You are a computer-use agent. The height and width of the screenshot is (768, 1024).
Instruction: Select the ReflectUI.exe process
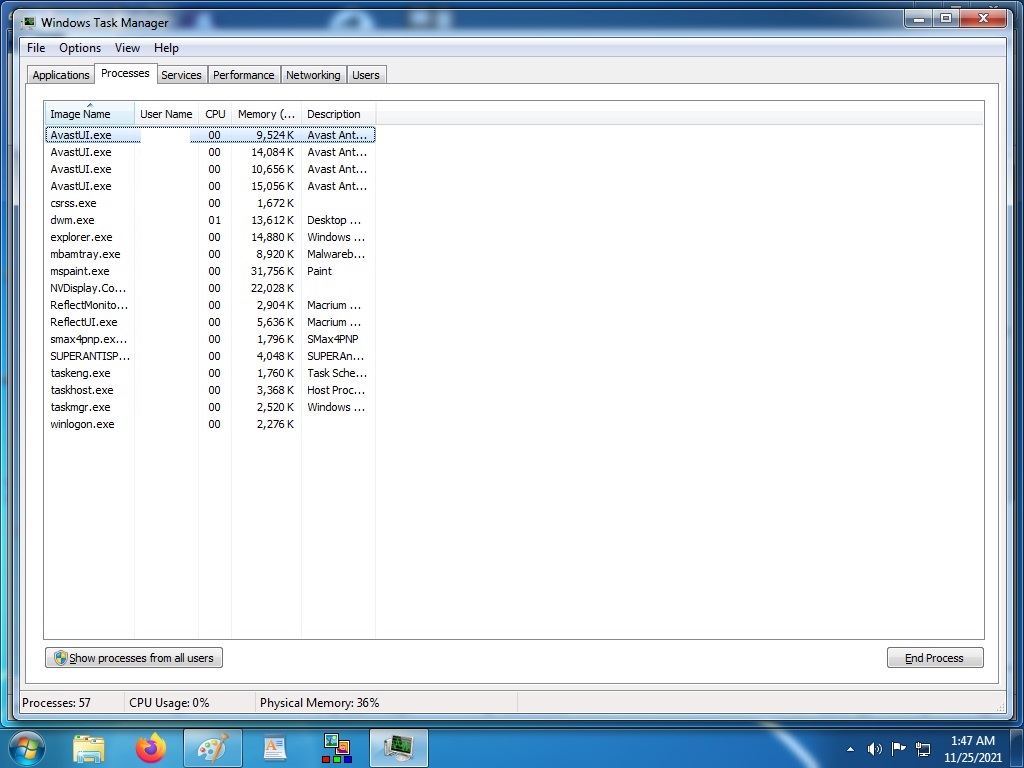210,322
